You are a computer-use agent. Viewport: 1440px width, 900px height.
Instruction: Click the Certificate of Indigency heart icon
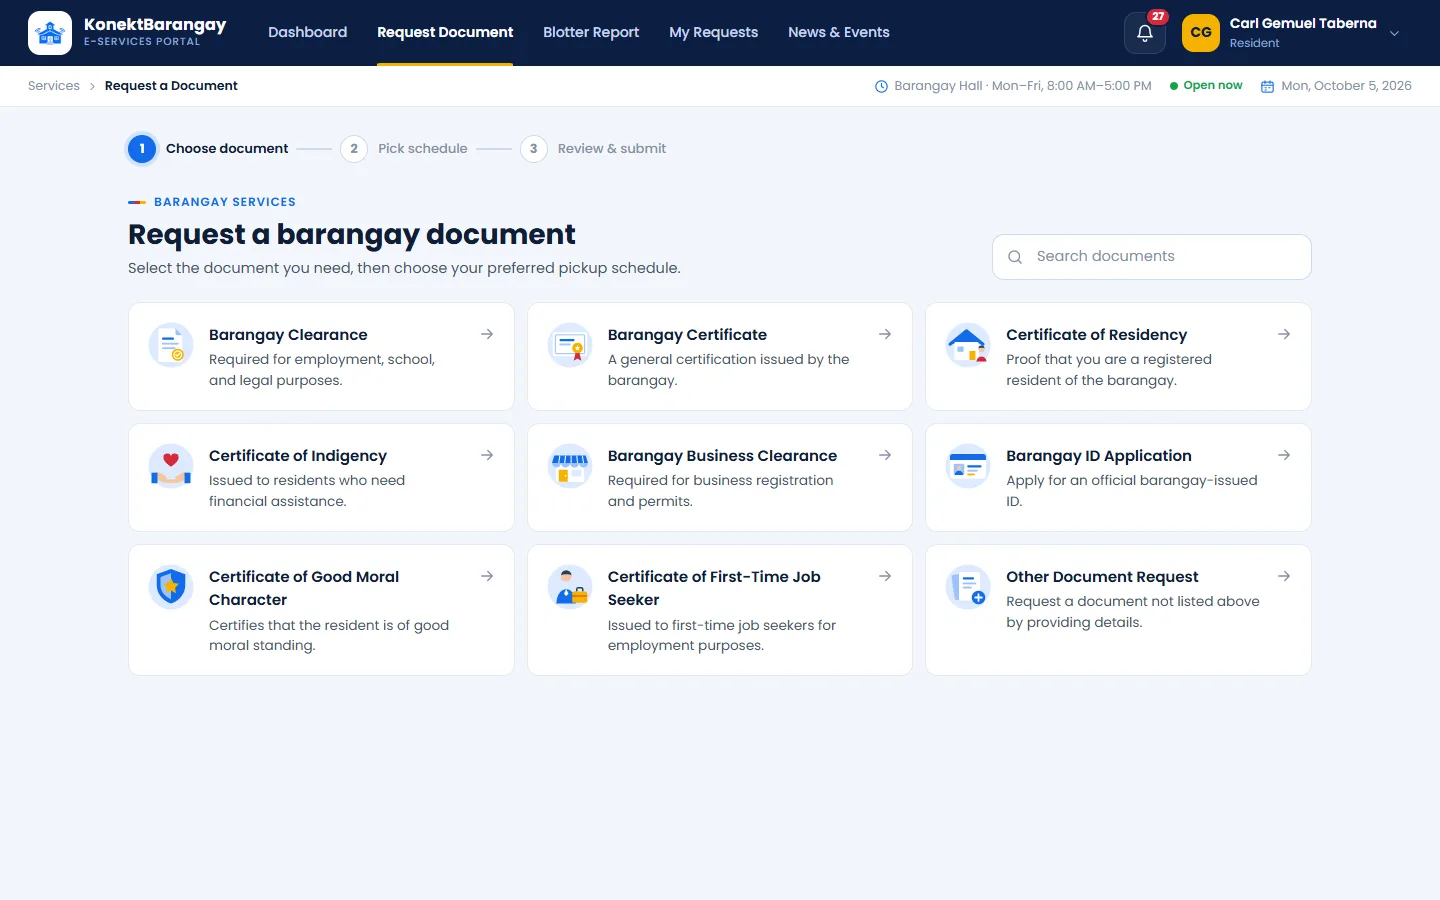[x=171, y=467]
